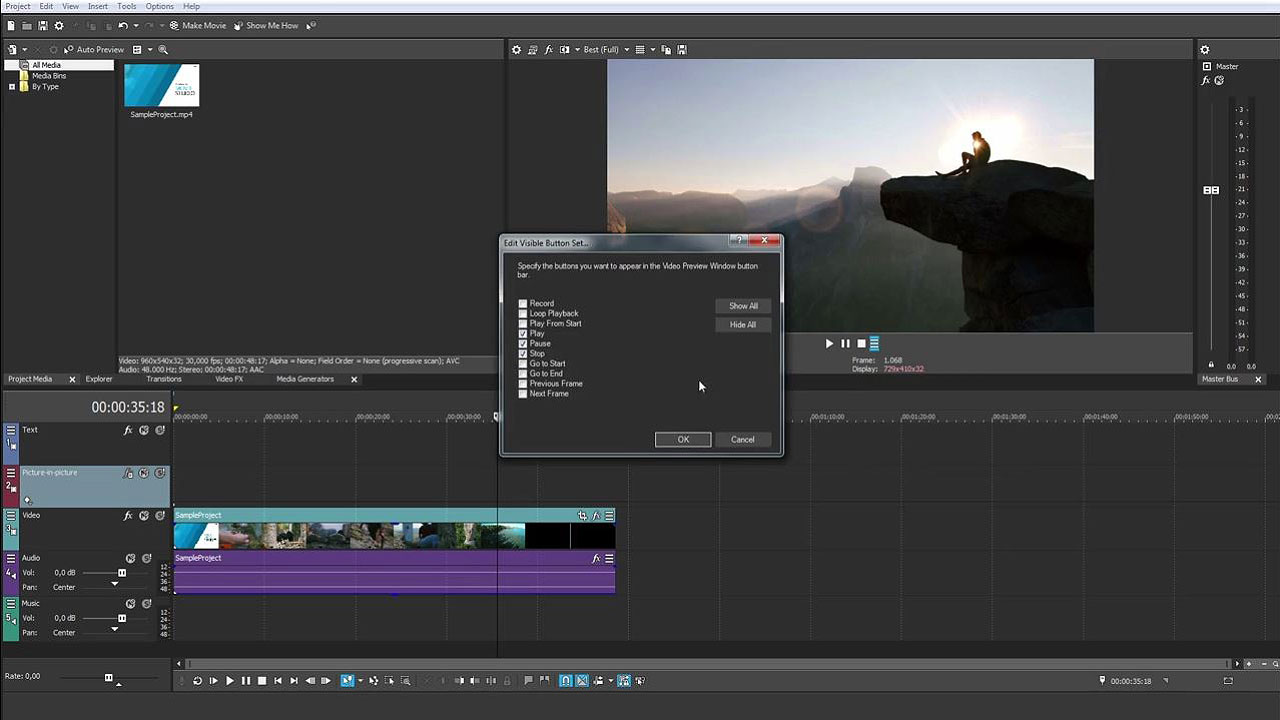Uncheck the Pause checkbox
The height and width of the screenshot is (720, 1280).
[x=523, y=344]
